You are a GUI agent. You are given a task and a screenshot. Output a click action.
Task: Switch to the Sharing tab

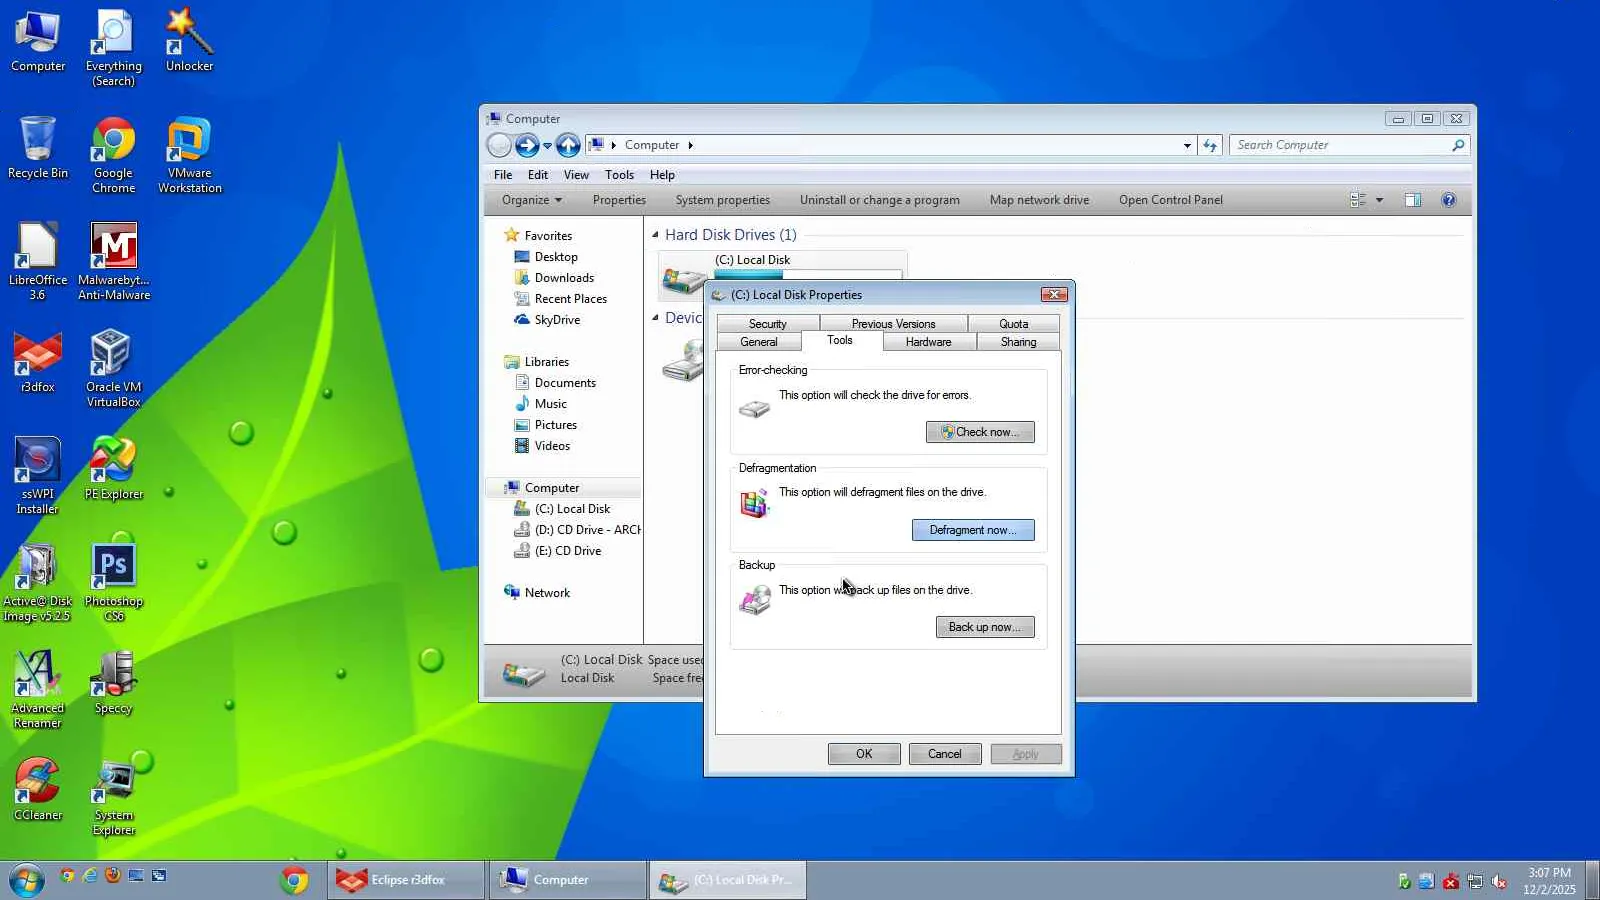tap(1018, 342)
